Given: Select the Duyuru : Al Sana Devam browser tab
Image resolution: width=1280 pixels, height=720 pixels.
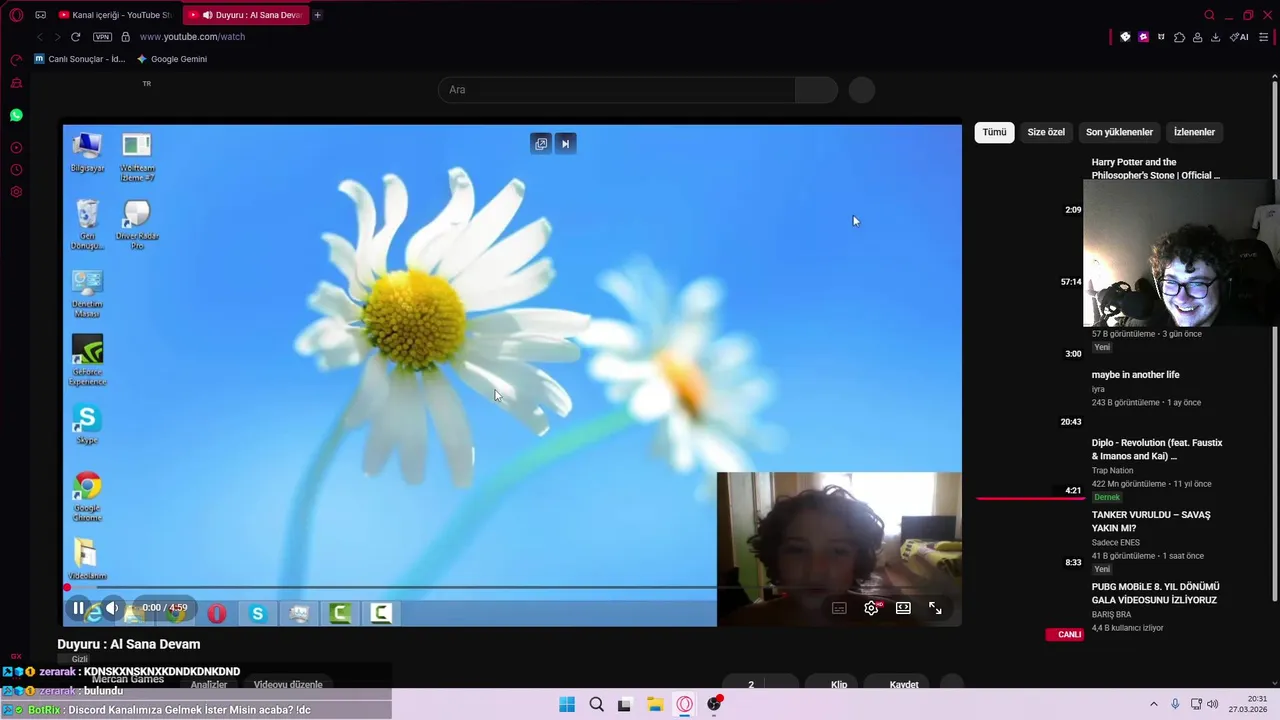Looking at the screenshot, I should pyautogui.click(x=246, y=15).
